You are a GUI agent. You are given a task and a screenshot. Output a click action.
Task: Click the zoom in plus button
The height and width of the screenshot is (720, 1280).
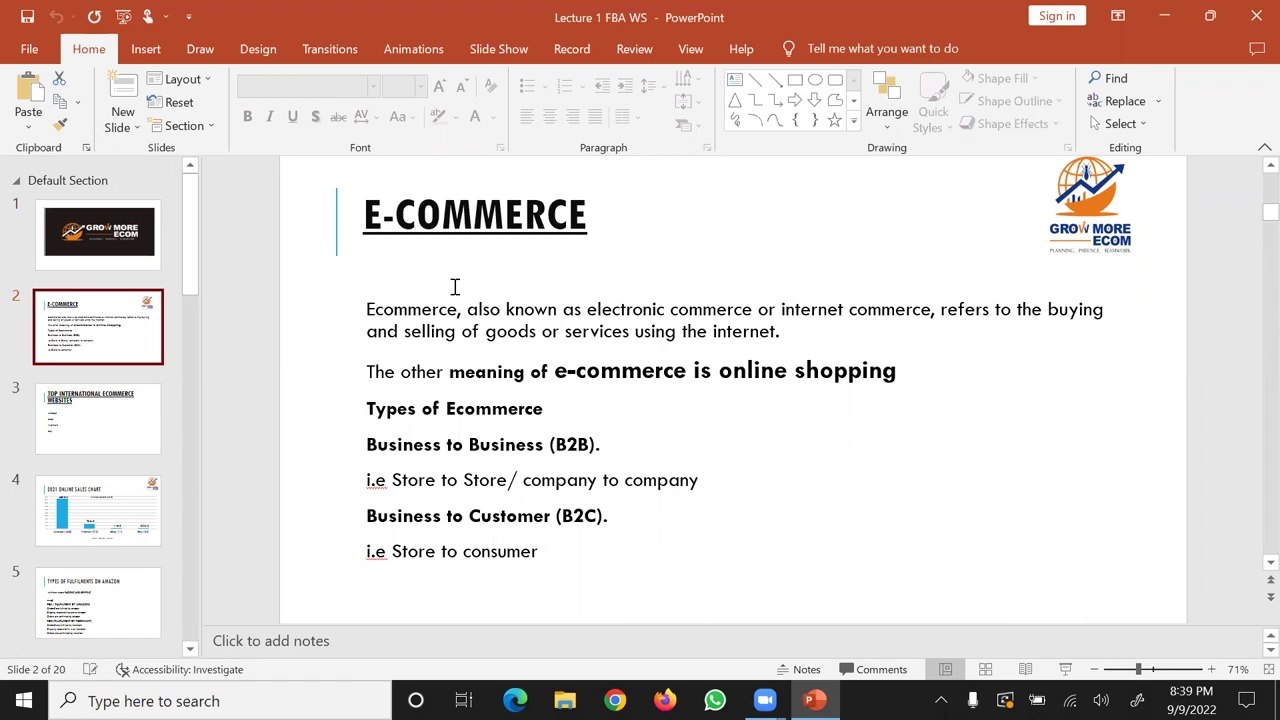1211,670
